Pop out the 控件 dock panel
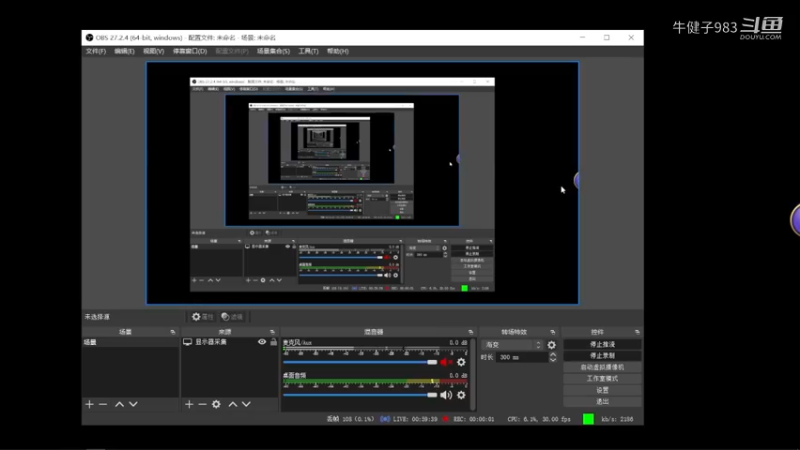800x450 pixels. tap(637, 332)
